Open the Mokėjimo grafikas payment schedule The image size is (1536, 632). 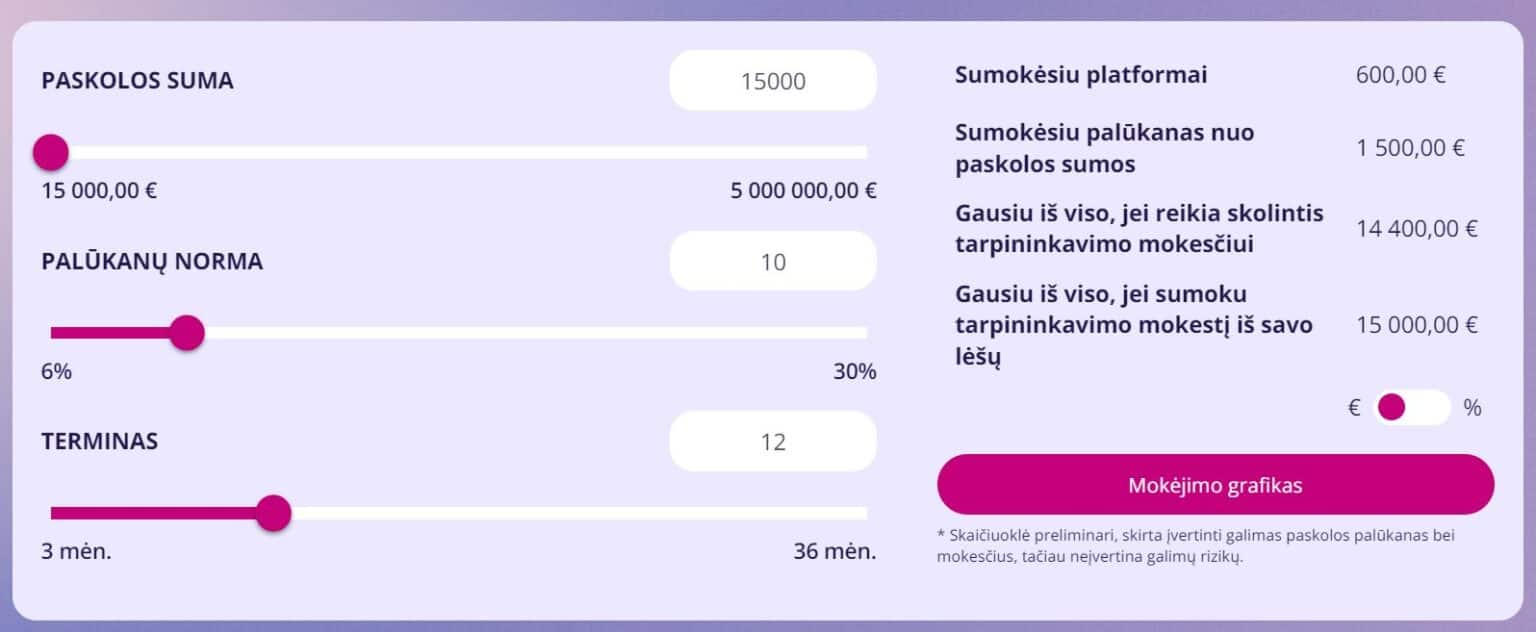click(x=1215, y=485)
